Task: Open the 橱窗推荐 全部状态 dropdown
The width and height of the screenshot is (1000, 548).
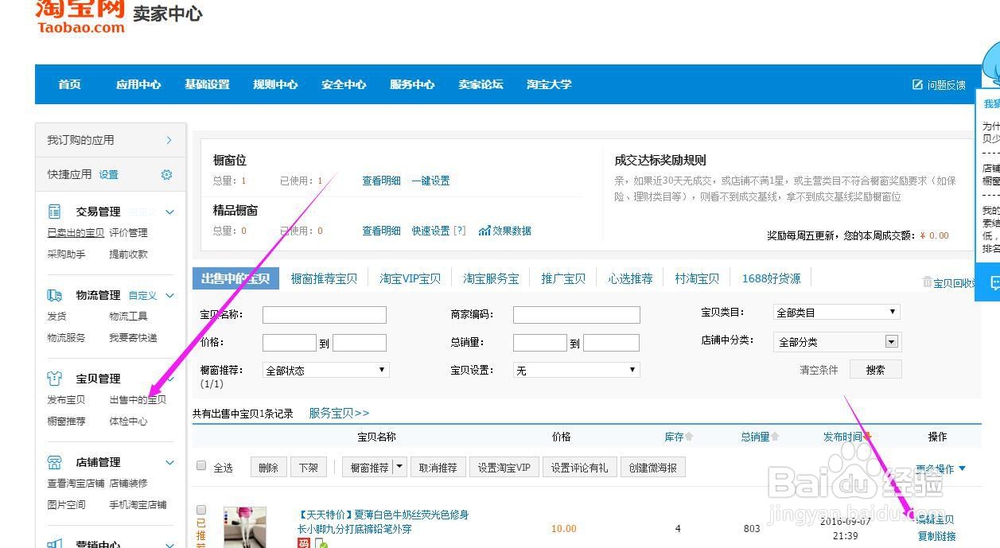Action: click(326, 370)
